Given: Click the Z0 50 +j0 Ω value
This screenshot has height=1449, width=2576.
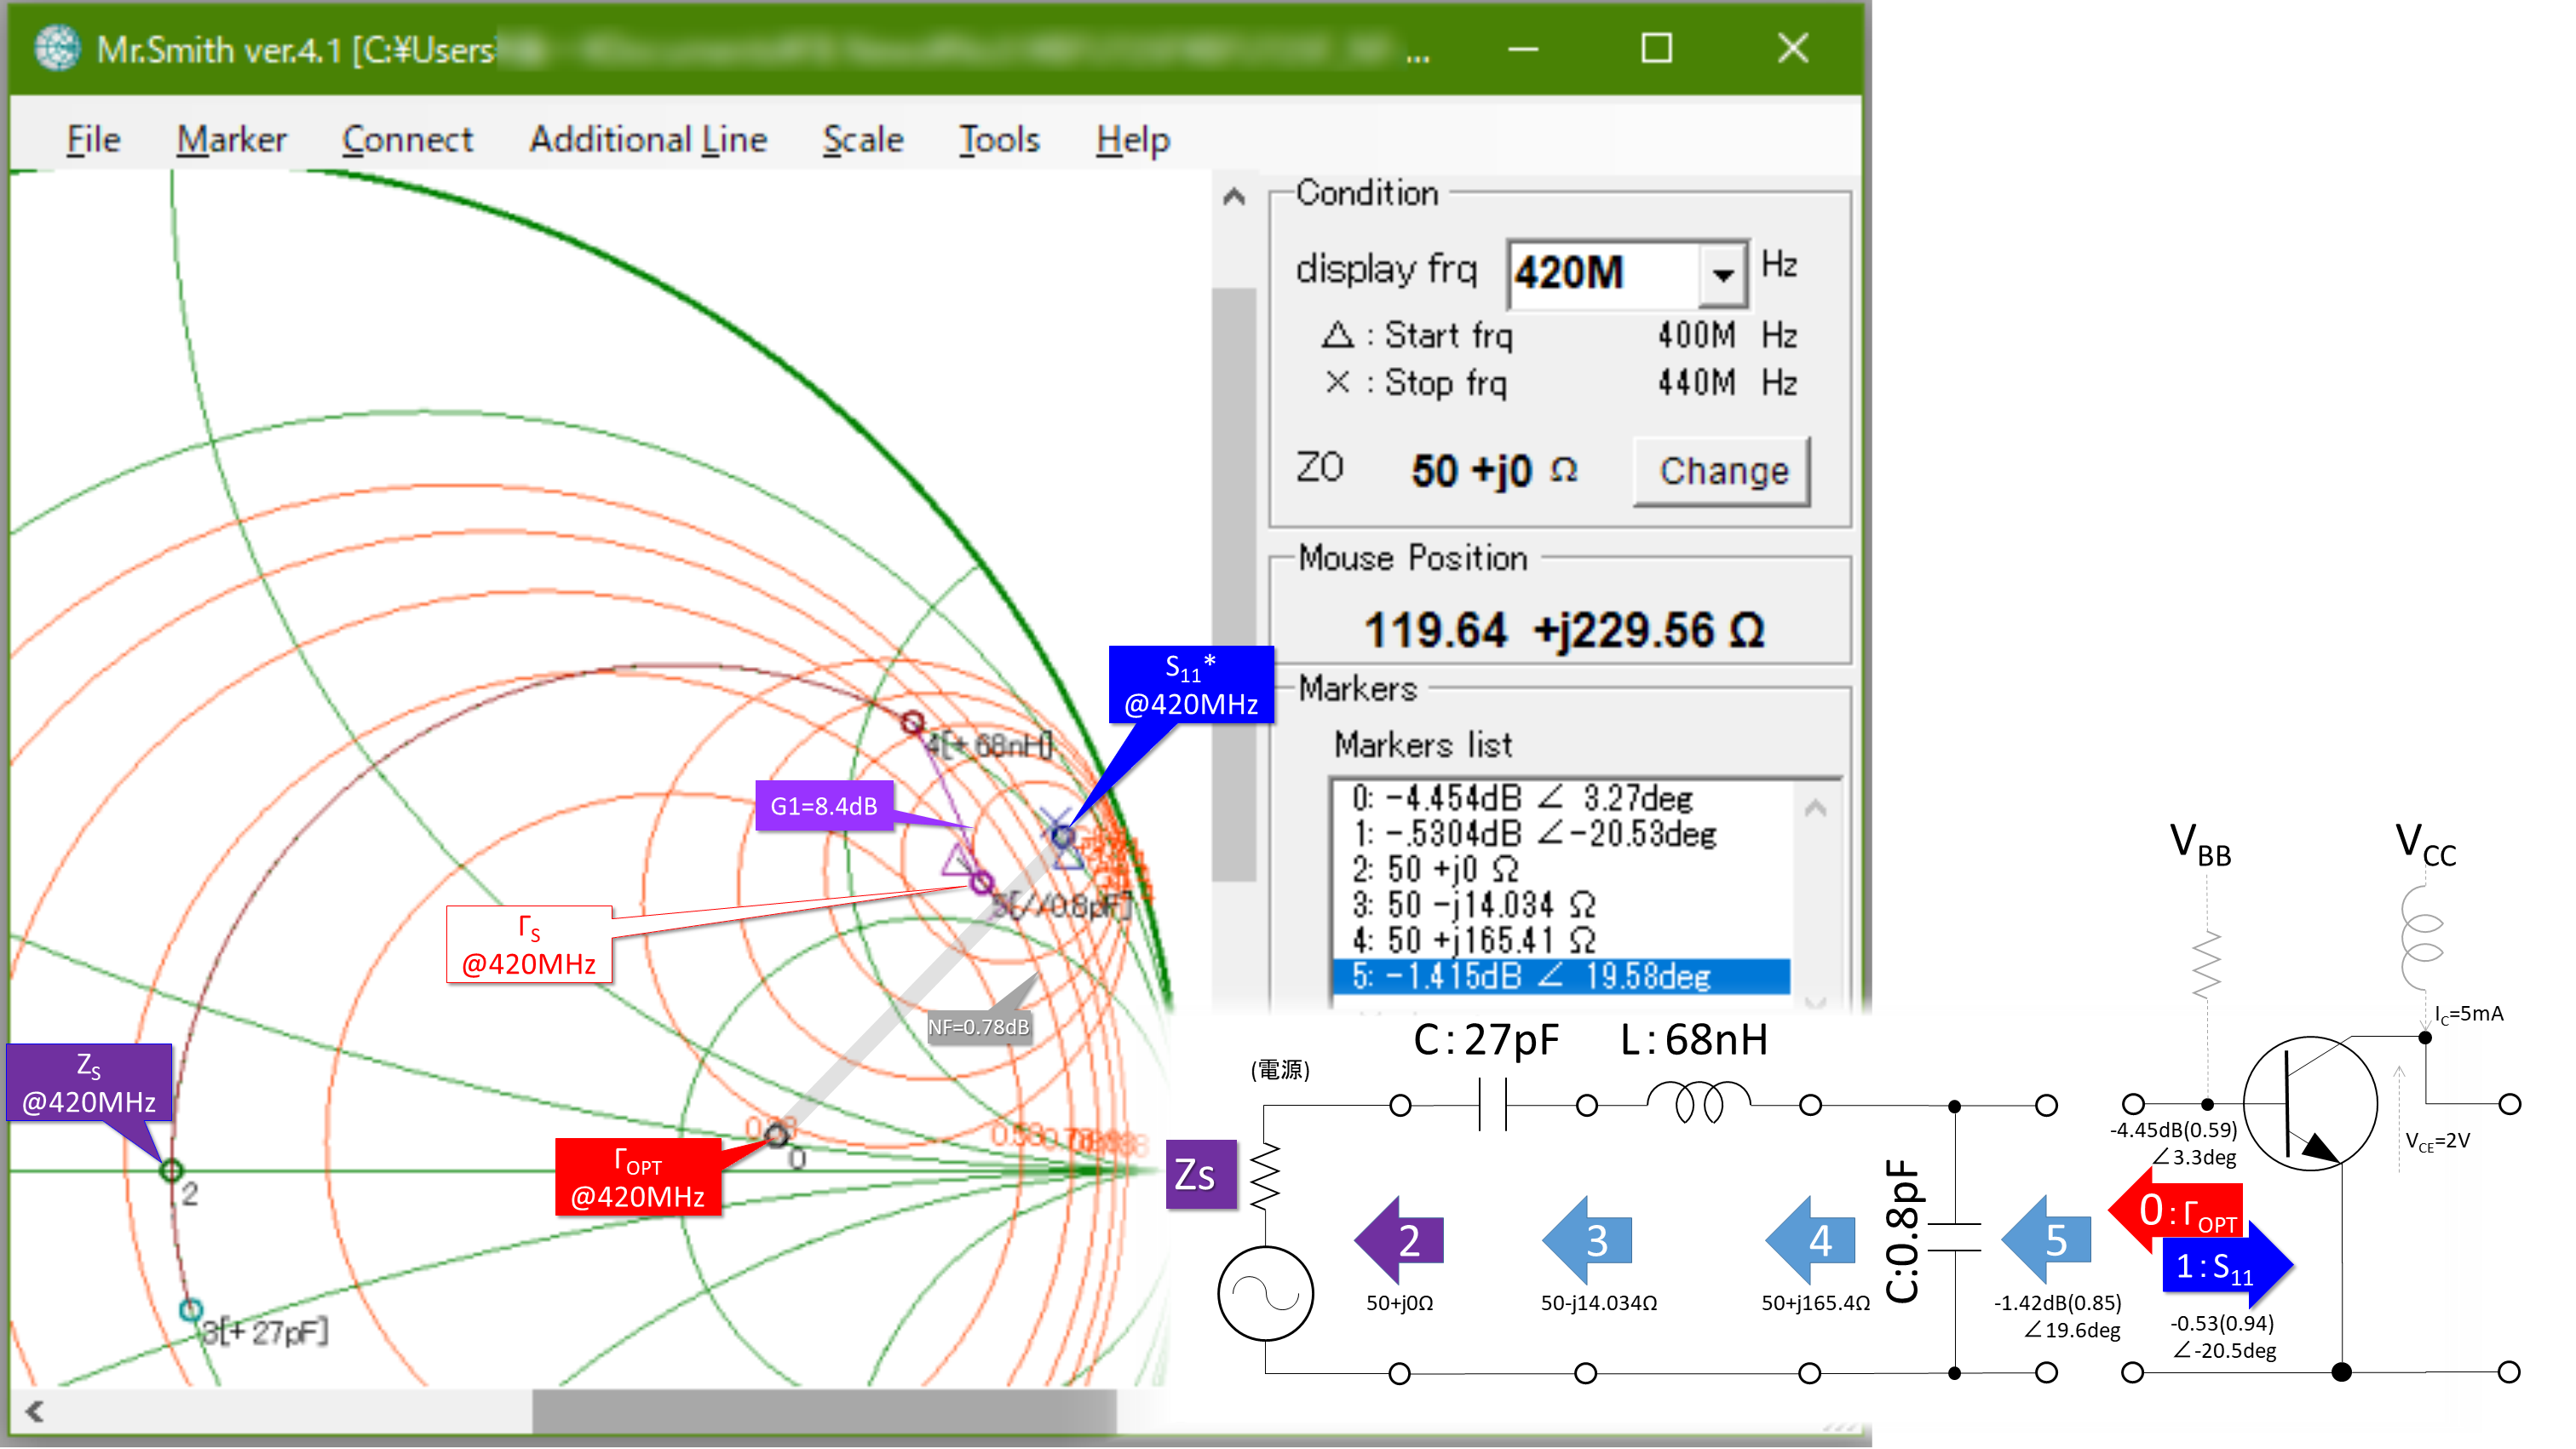Looking at the screenshot, I should tap(1493, 471).
